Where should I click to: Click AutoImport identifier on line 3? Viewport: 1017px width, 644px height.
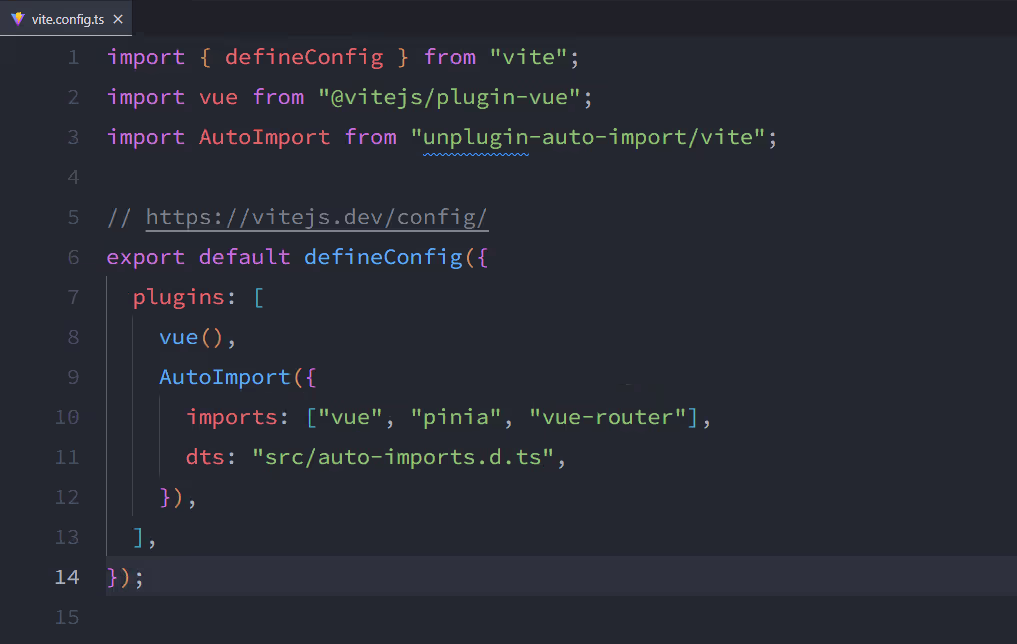(x=264, y=137)
